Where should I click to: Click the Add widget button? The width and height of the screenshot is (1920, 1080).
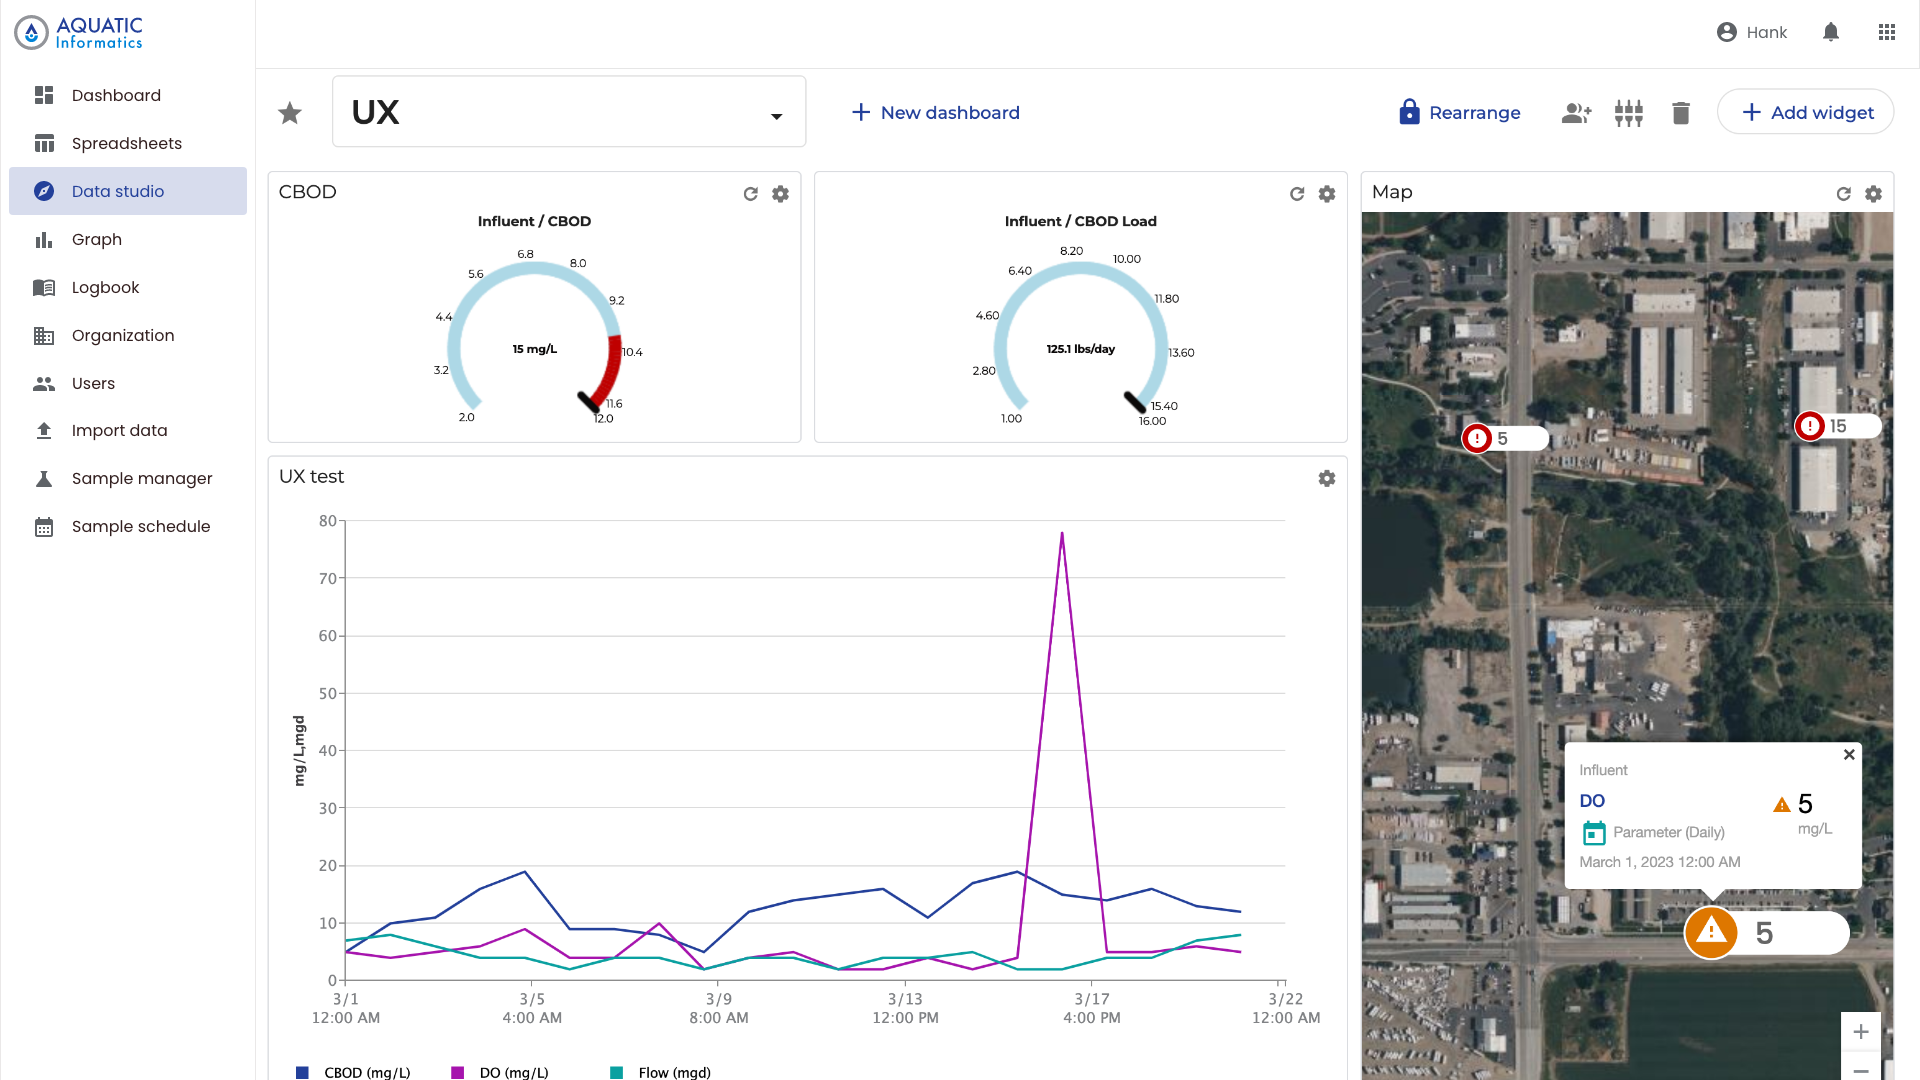coord(1806,113)
